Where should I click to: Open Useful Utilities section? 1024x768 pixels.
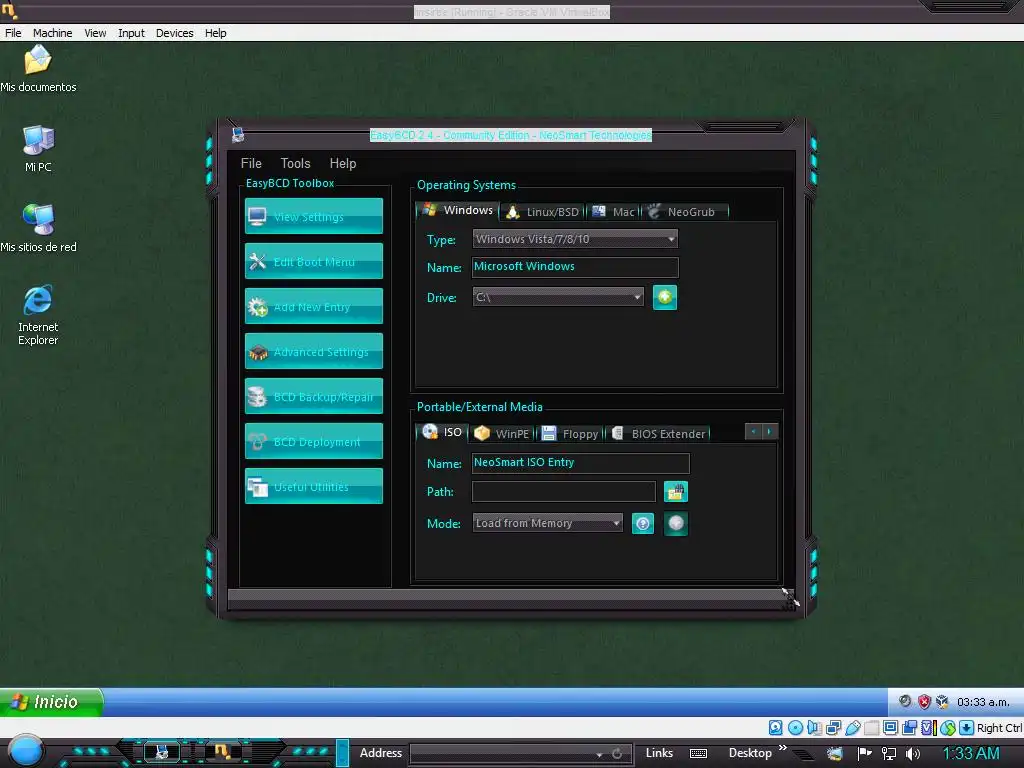pyautogui.click(x=313, y=487)
